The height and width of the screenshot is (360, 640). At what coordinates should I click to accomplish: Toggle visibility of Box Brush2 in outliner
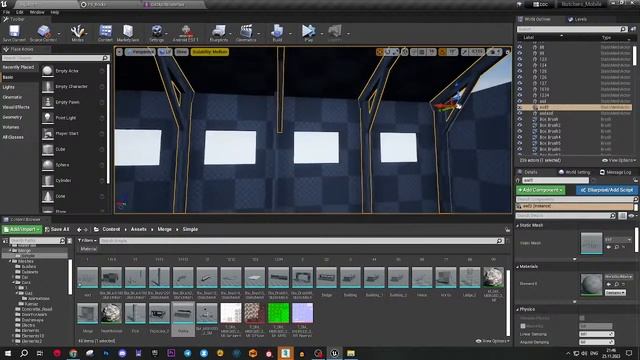[520, 125]
